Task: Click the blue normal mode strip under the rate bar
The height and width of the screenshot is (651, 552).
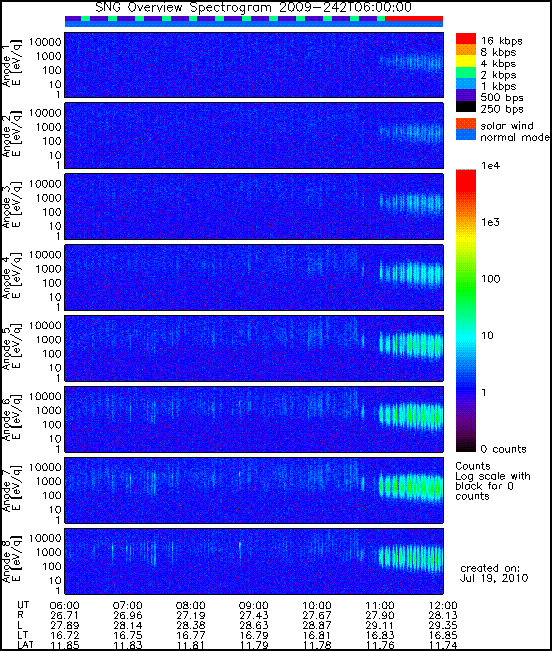Action: [x=254, y=24]
